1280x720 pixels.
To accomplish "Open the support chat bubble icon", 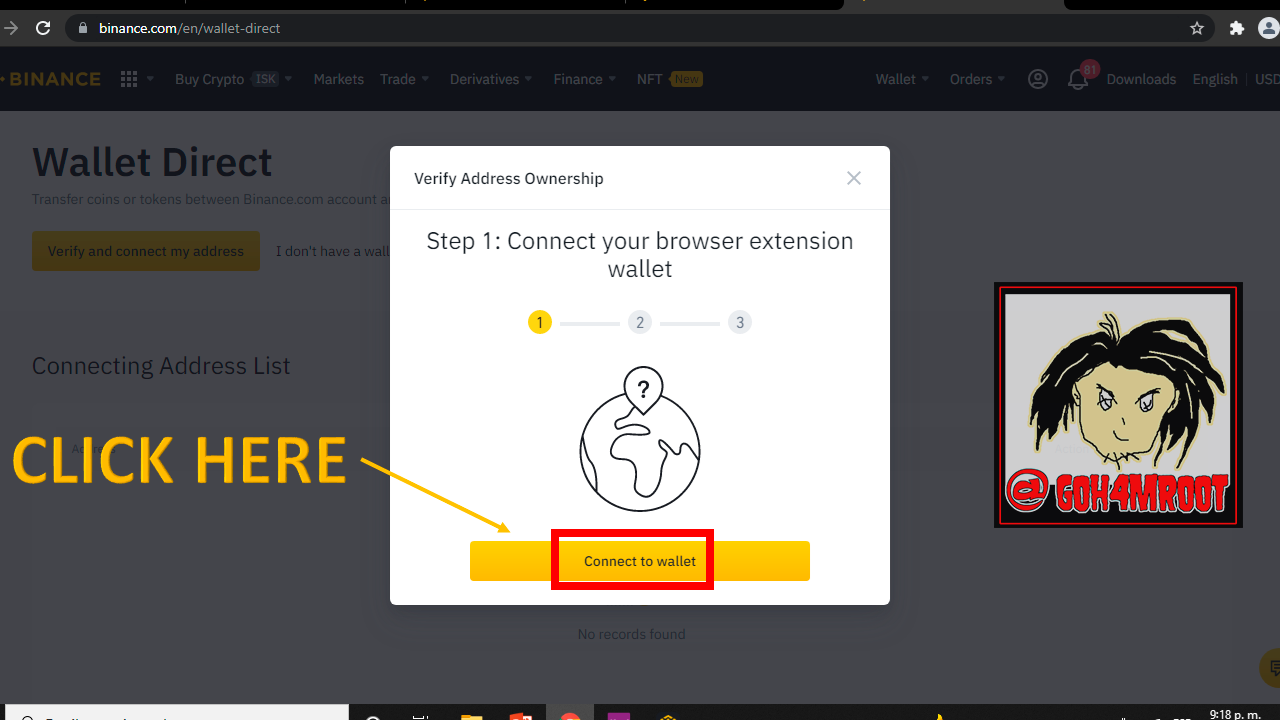I will [1271, 667].
